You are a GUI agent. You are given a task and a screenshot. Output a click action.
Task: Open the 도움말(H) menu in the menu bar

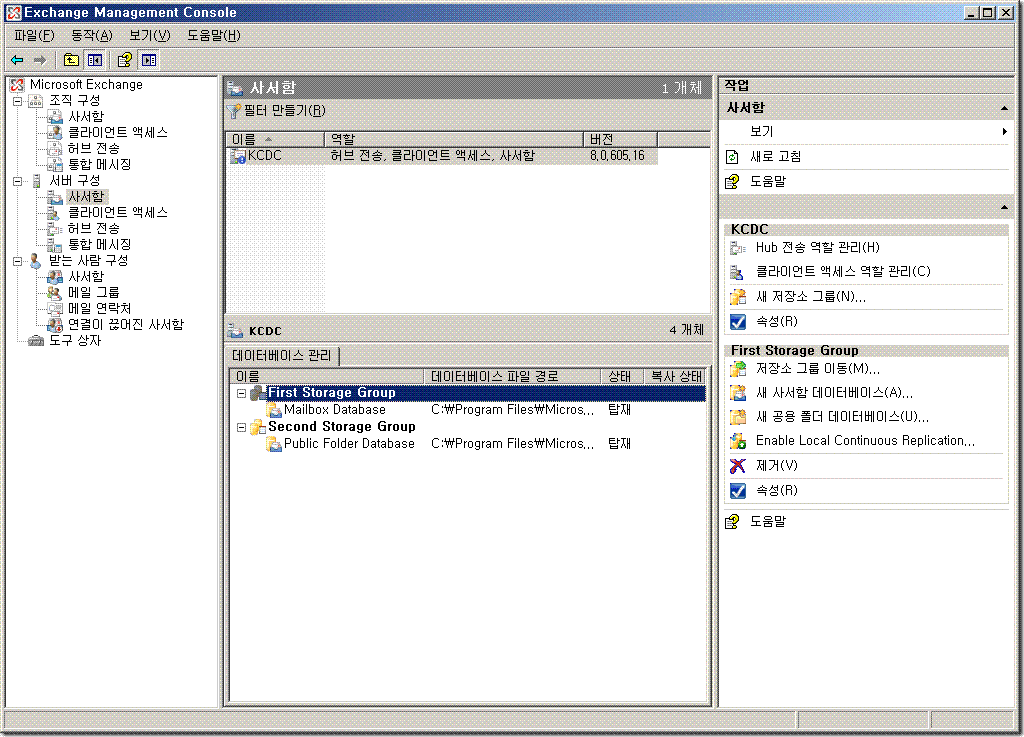[x=214, y=35]
